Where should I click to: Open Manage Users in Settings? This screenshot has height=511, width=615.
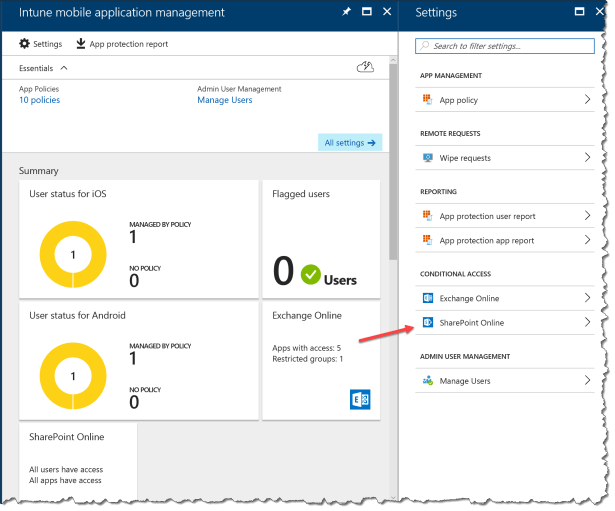coord(505,380)
